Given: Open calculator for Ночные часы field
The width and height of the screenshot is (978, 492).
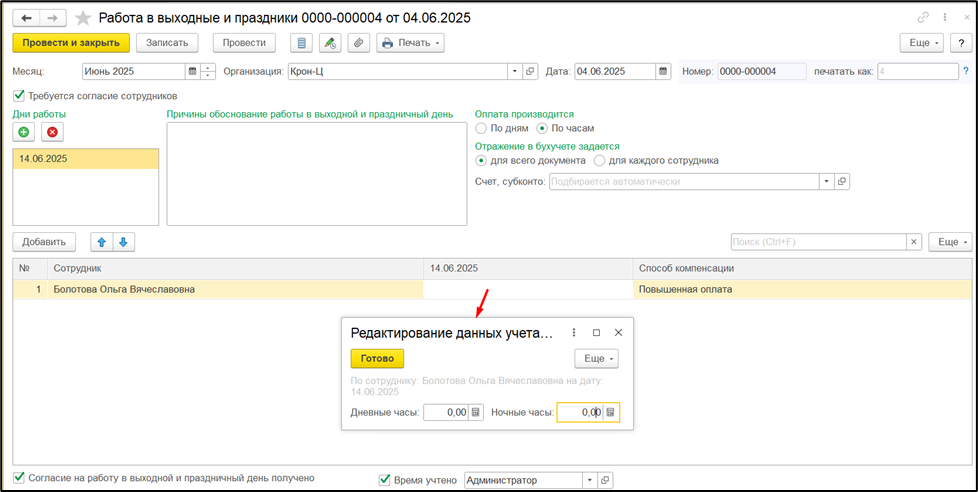Looking at the screenshot, I should click(610, 412).
